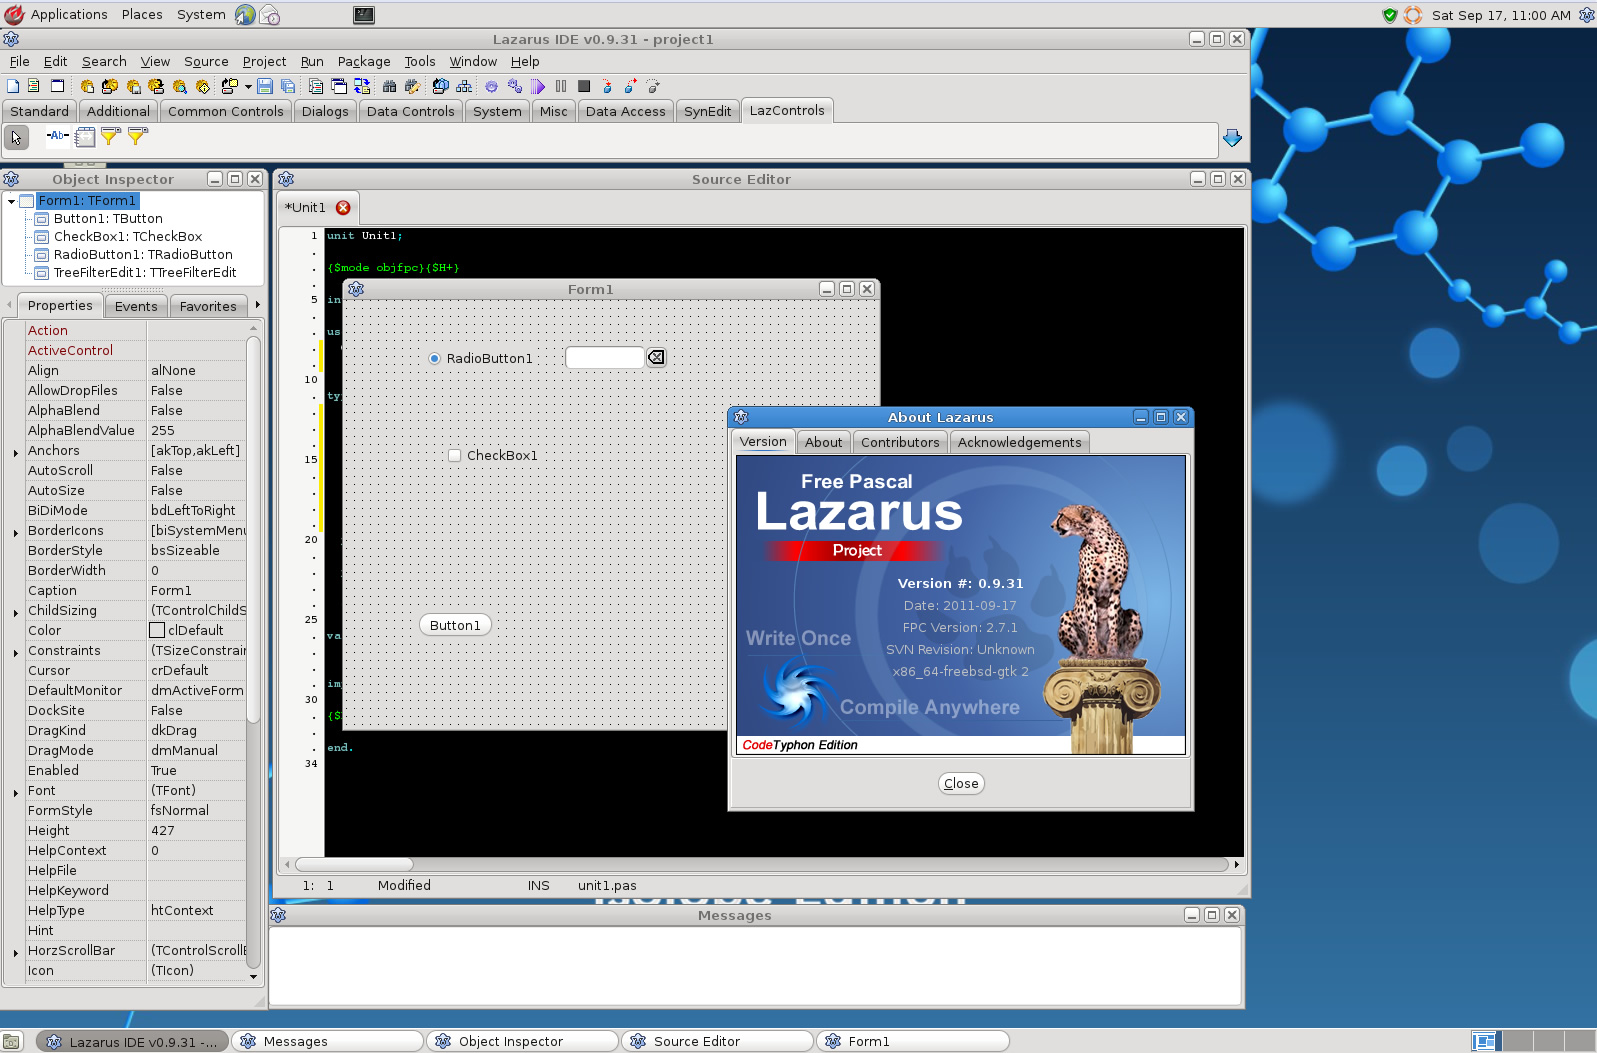Viewport: 1597px width, 1053px height.
Task: Switch to Object Inspector in taskbar
Action: tap(523, 1041)
